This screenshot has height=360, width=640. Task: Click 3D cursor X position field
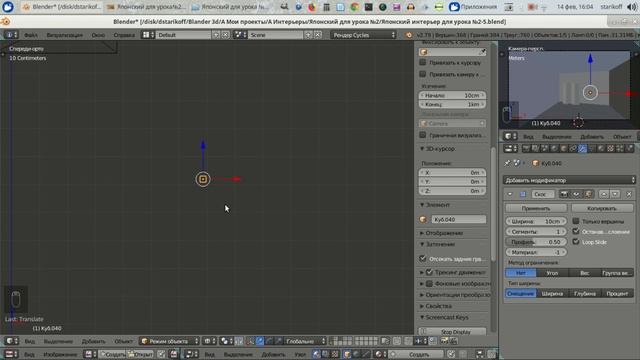452,173
